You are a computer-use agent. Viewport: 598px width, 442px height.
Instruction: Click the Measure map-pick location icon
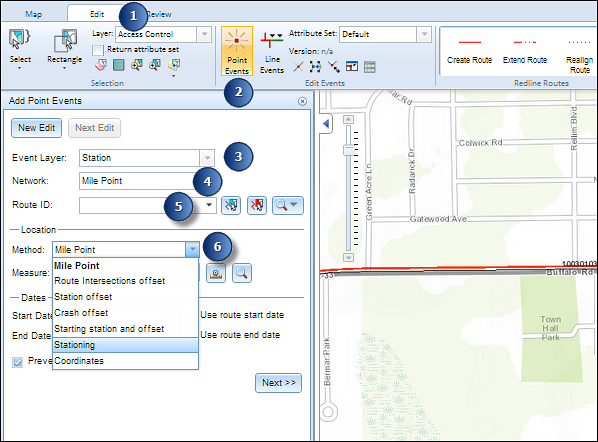216,273
